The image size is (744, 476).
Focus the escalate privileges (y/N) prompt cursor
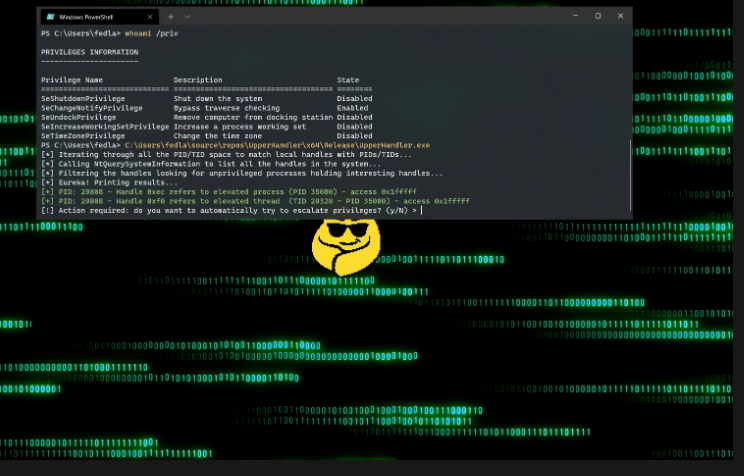(422, 210)
